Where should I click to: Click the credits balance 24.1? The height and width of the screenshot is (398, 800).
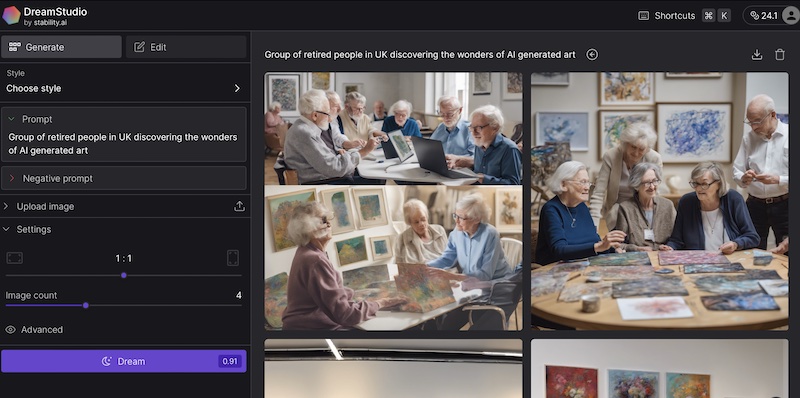pos(764,16)
